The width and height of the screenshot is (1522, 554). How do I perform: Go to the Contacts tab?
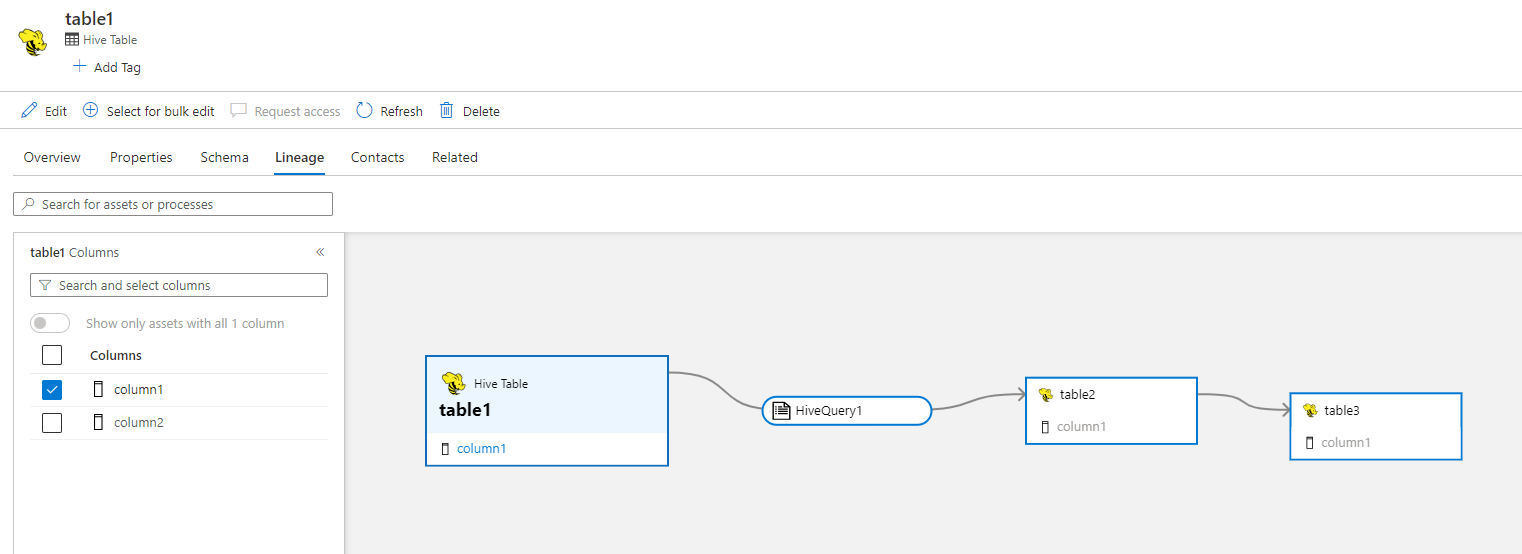tap(377, 157)
